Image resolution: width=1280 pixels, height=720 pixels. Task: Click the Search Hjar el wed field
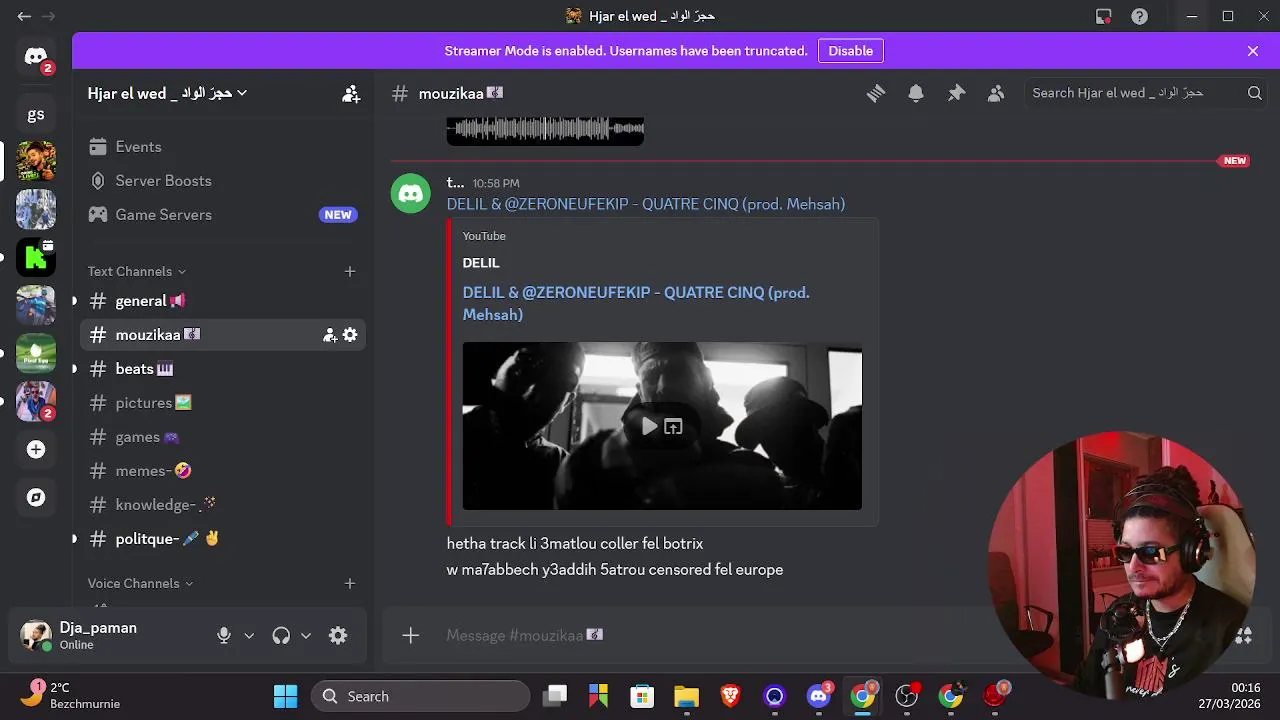(1146, 93)
